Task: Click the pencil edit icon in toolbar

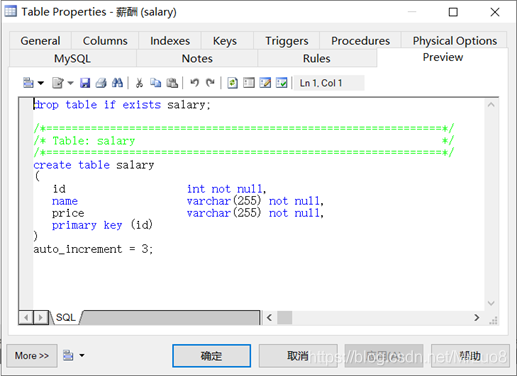Action: click(265, 83)
